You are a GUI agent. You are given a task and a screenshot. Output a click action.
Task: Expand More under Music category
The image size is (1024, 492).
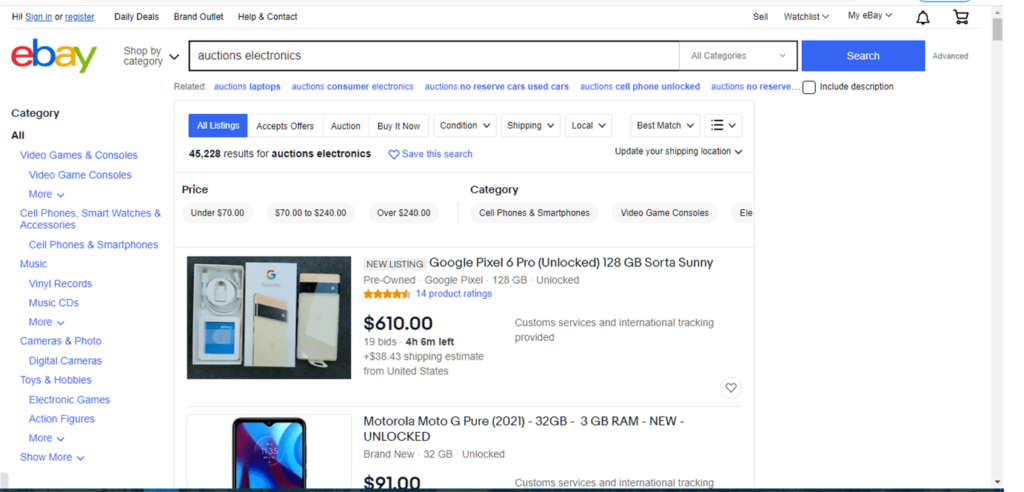point(46,322)
